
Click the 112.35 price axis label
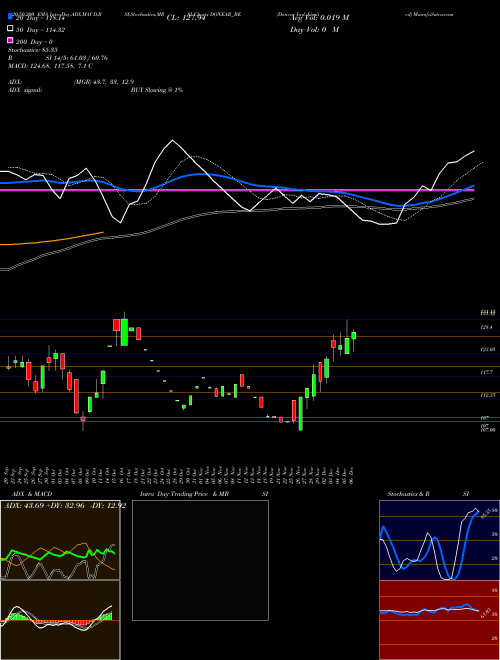(x=489, y=395)
